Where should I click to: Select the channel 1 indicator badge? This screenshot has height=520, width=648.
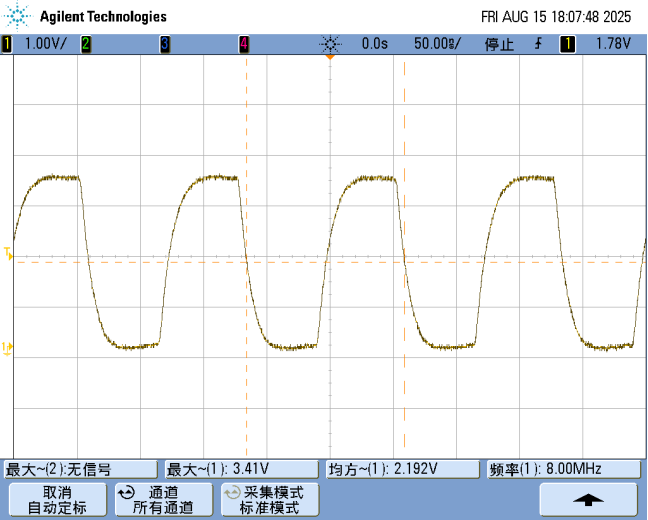[x=7, y=44]
